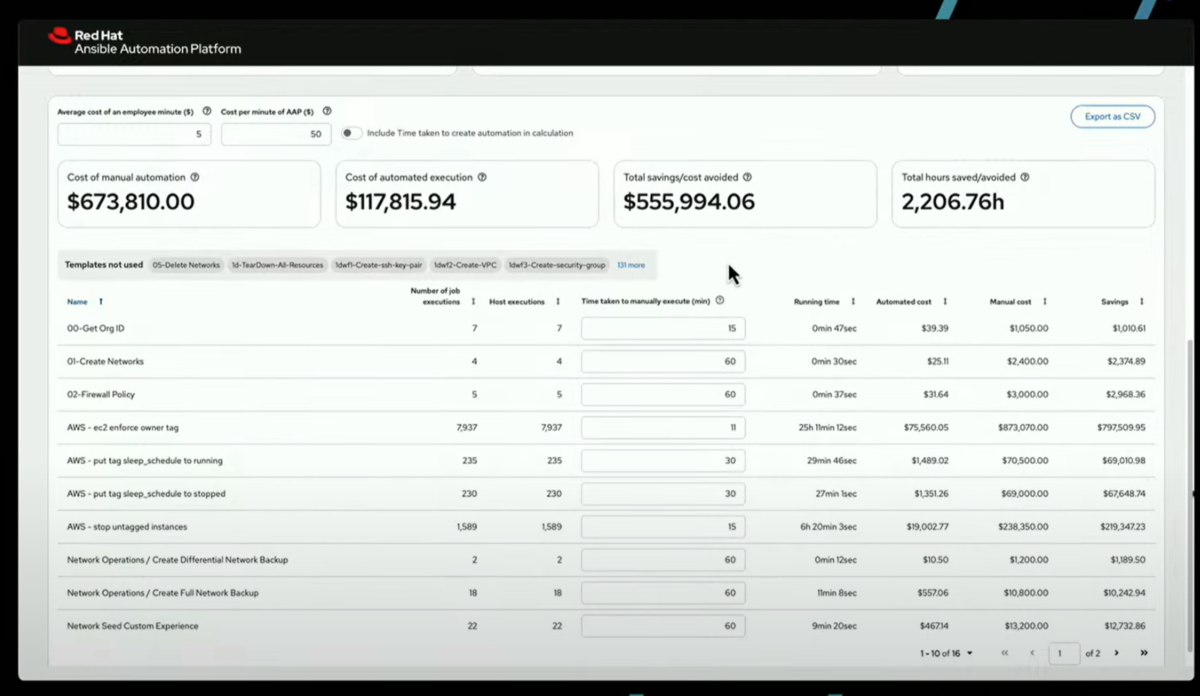Show 131 more unused templates

[631, 265]
